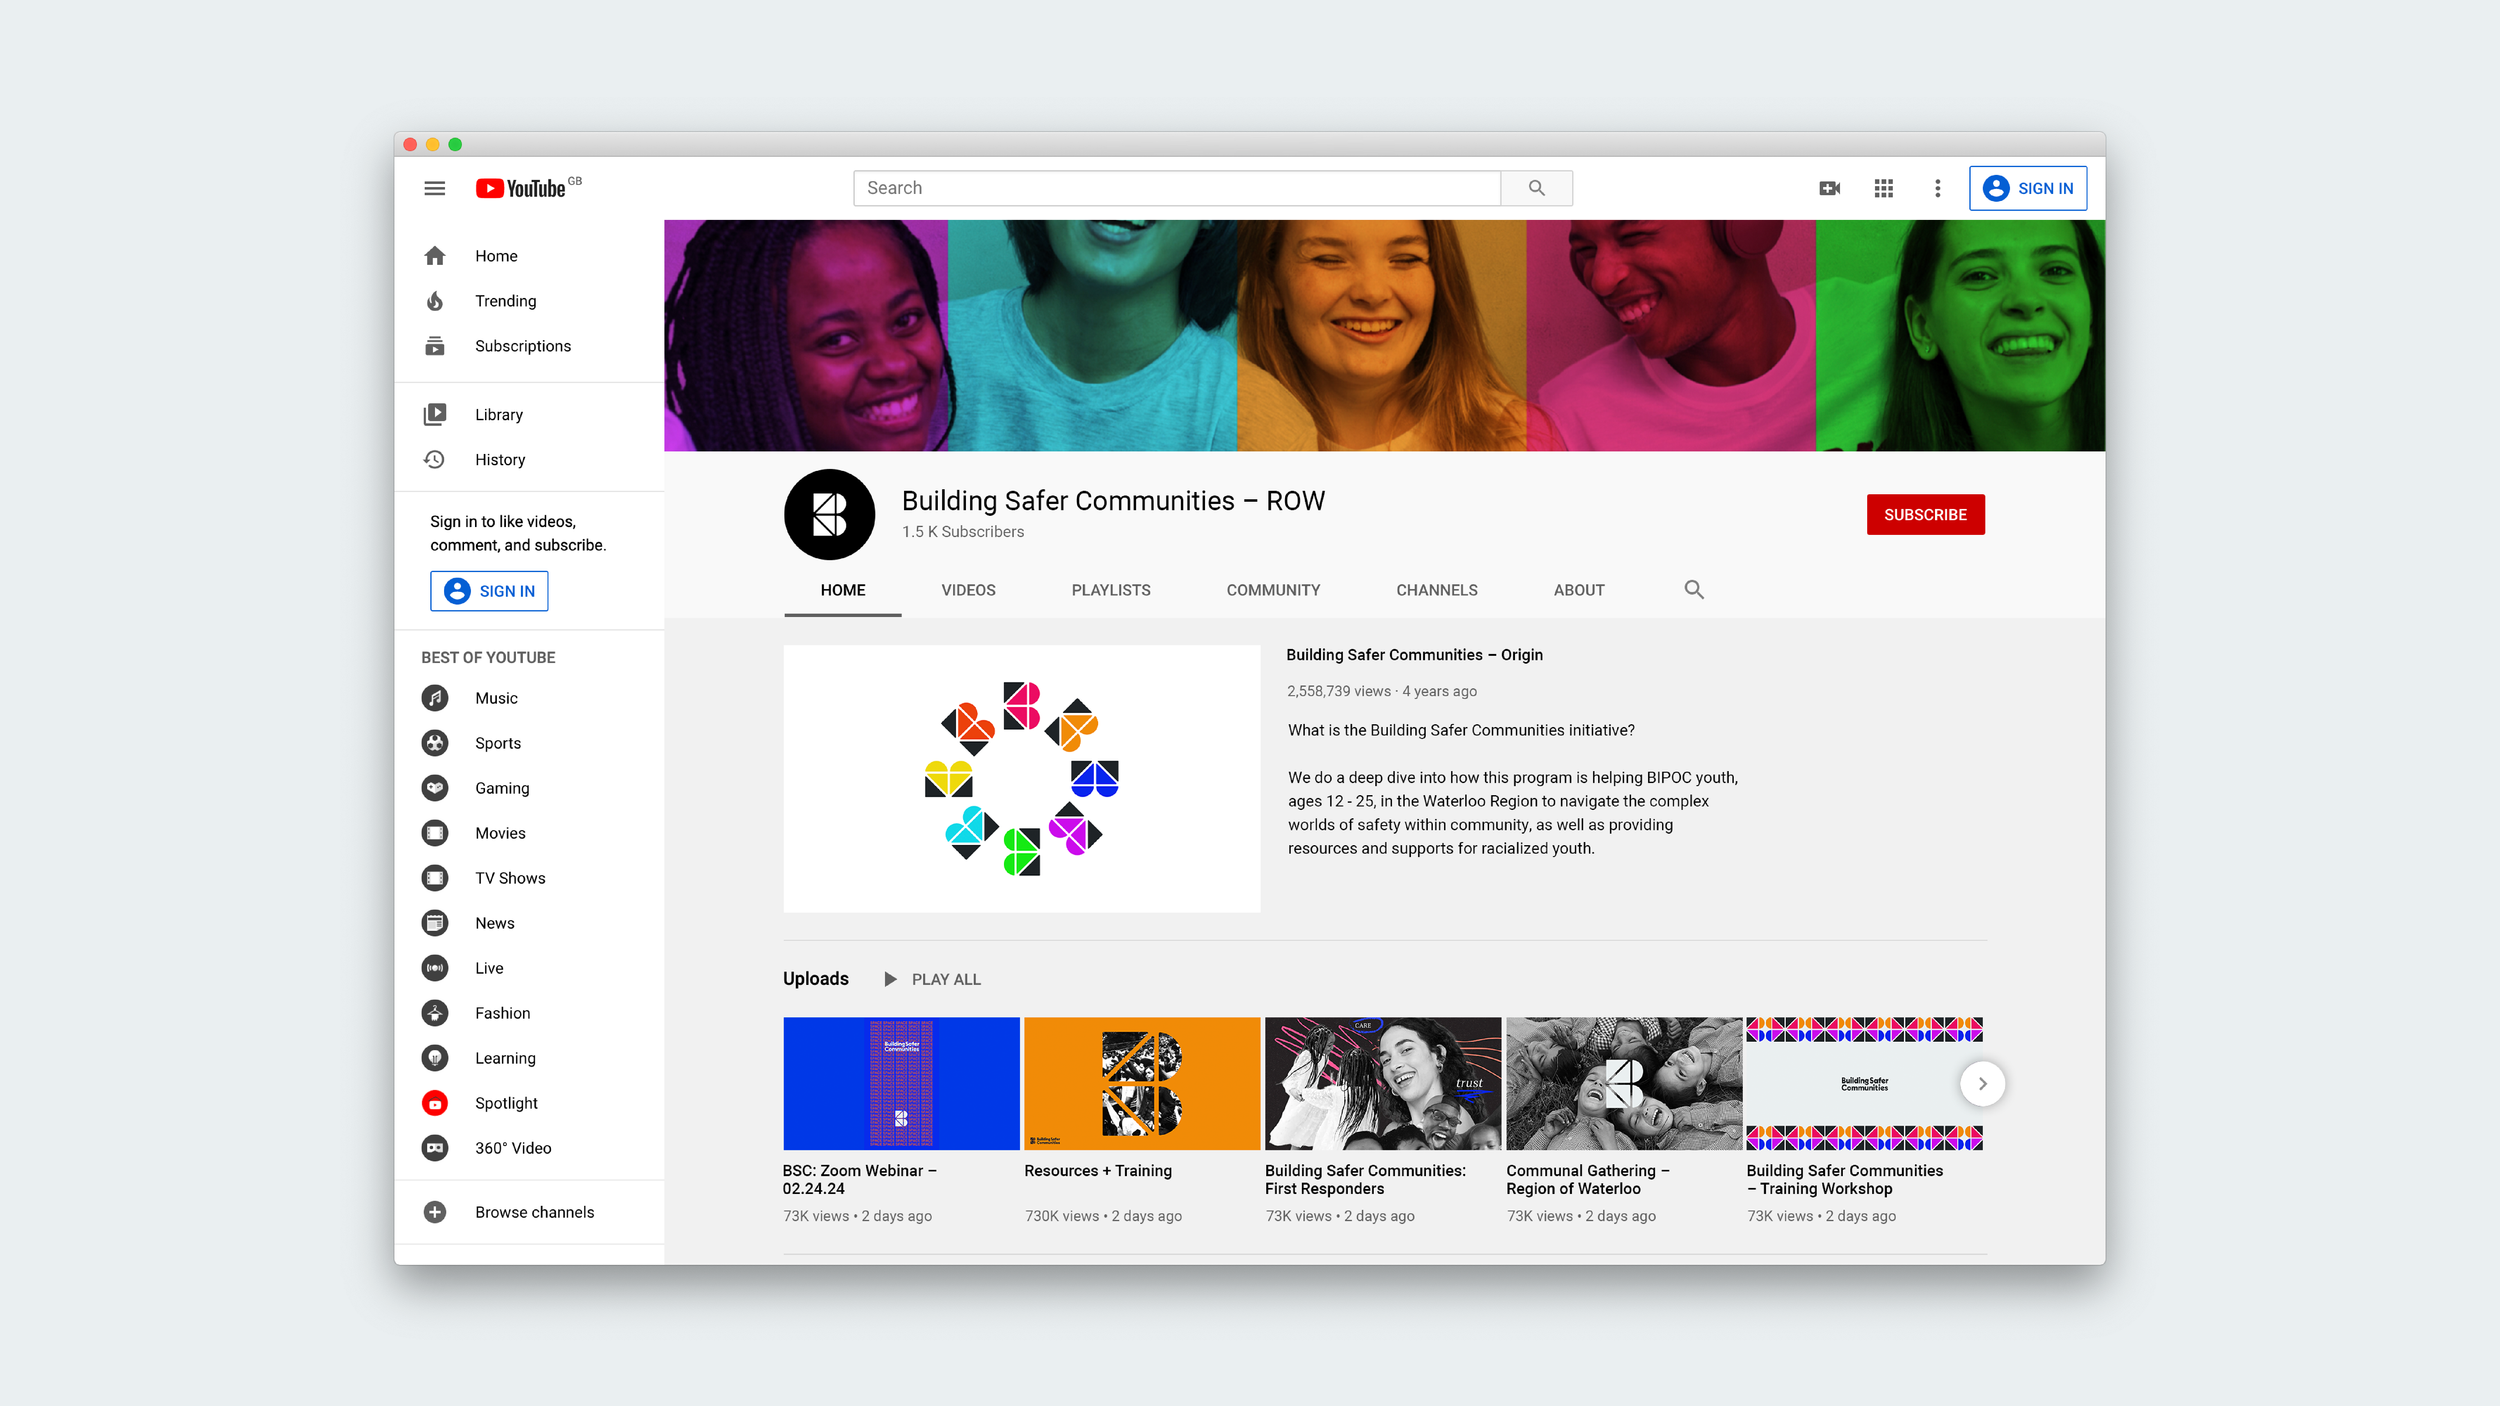The width and height of the screenshot is (2500, 1406).
Task: Click the History clock icon
Action: pyautogui.click(x=434, y=459)
